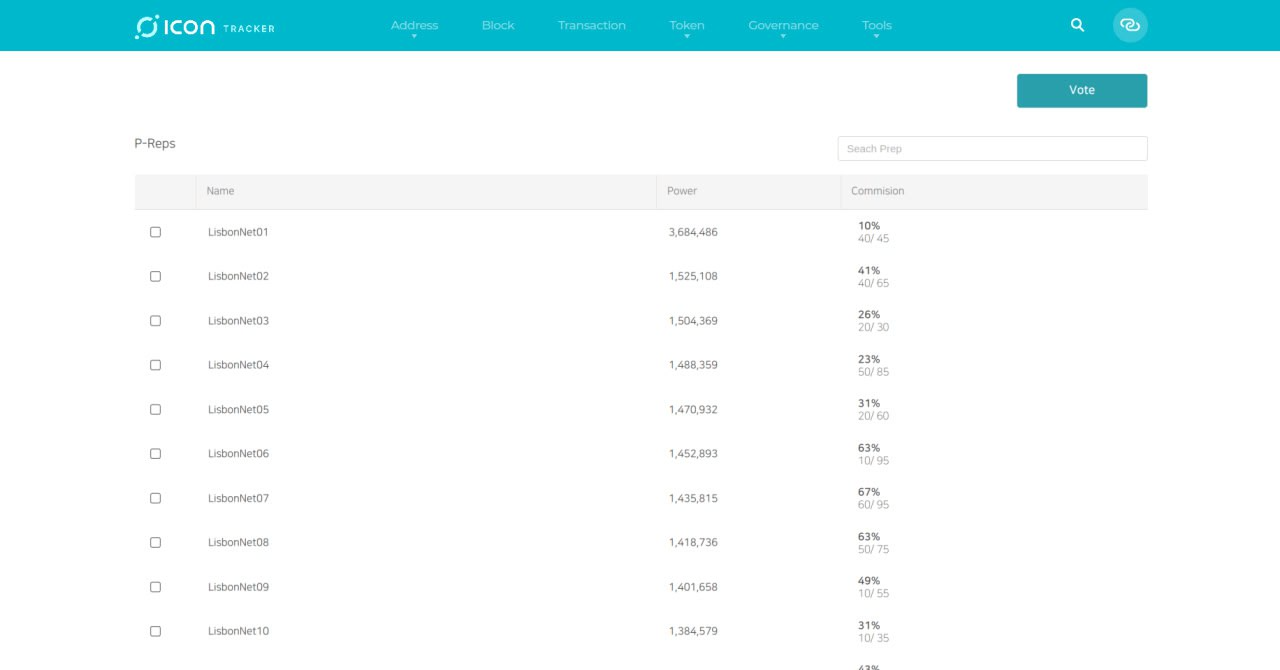1280x670 pixels.
Task: Check the box for LisbonNet07
Action: pyautogui.click(x=155, y=498)
